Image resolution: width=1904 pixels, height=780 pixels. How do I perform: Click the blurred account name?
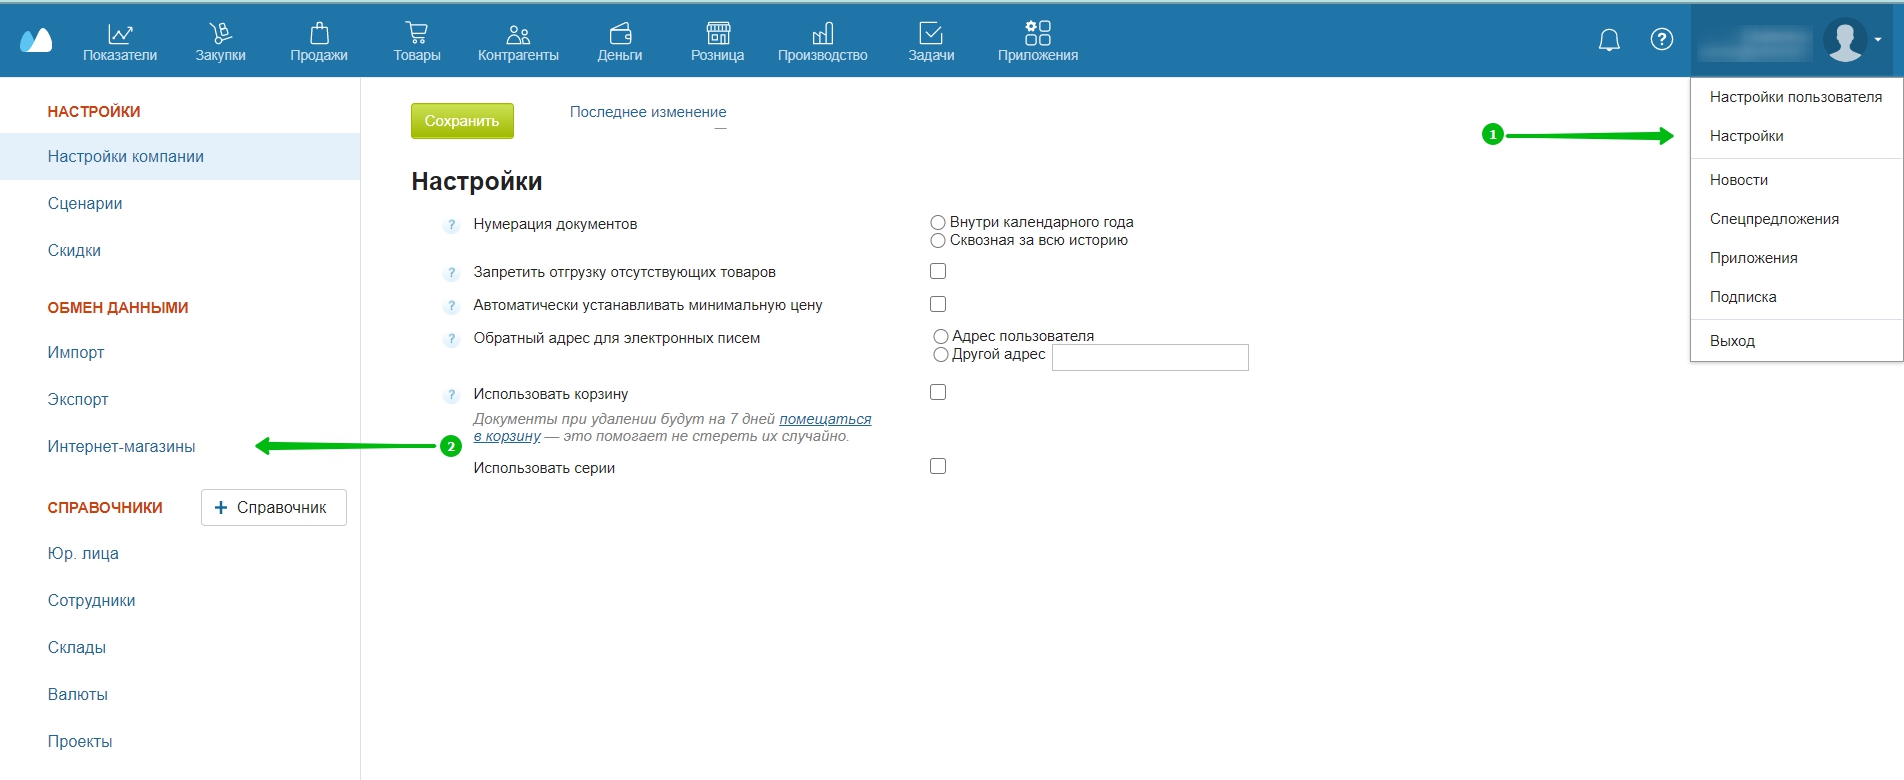(1756, 43)
